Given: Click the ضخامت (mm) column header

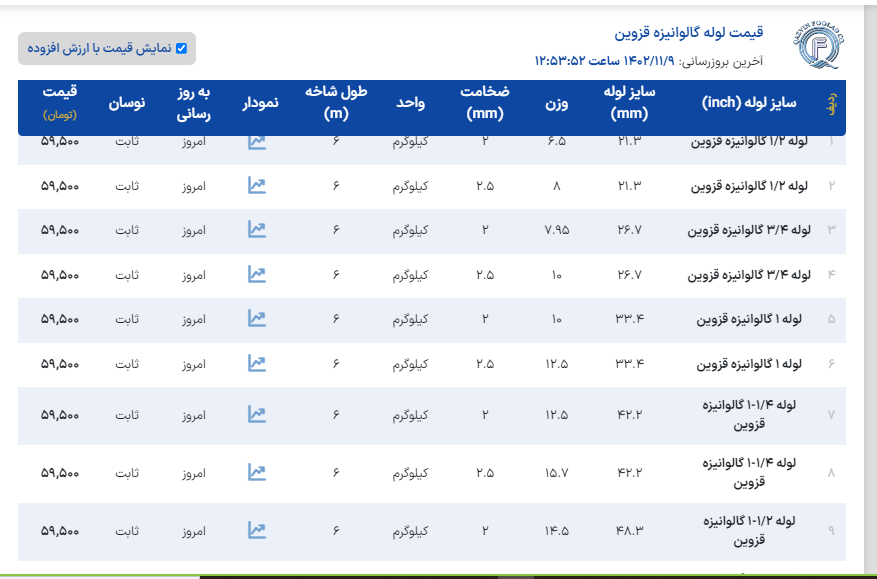Looking at the screenshot, I should pyautogui.click(x=485, y=102).
